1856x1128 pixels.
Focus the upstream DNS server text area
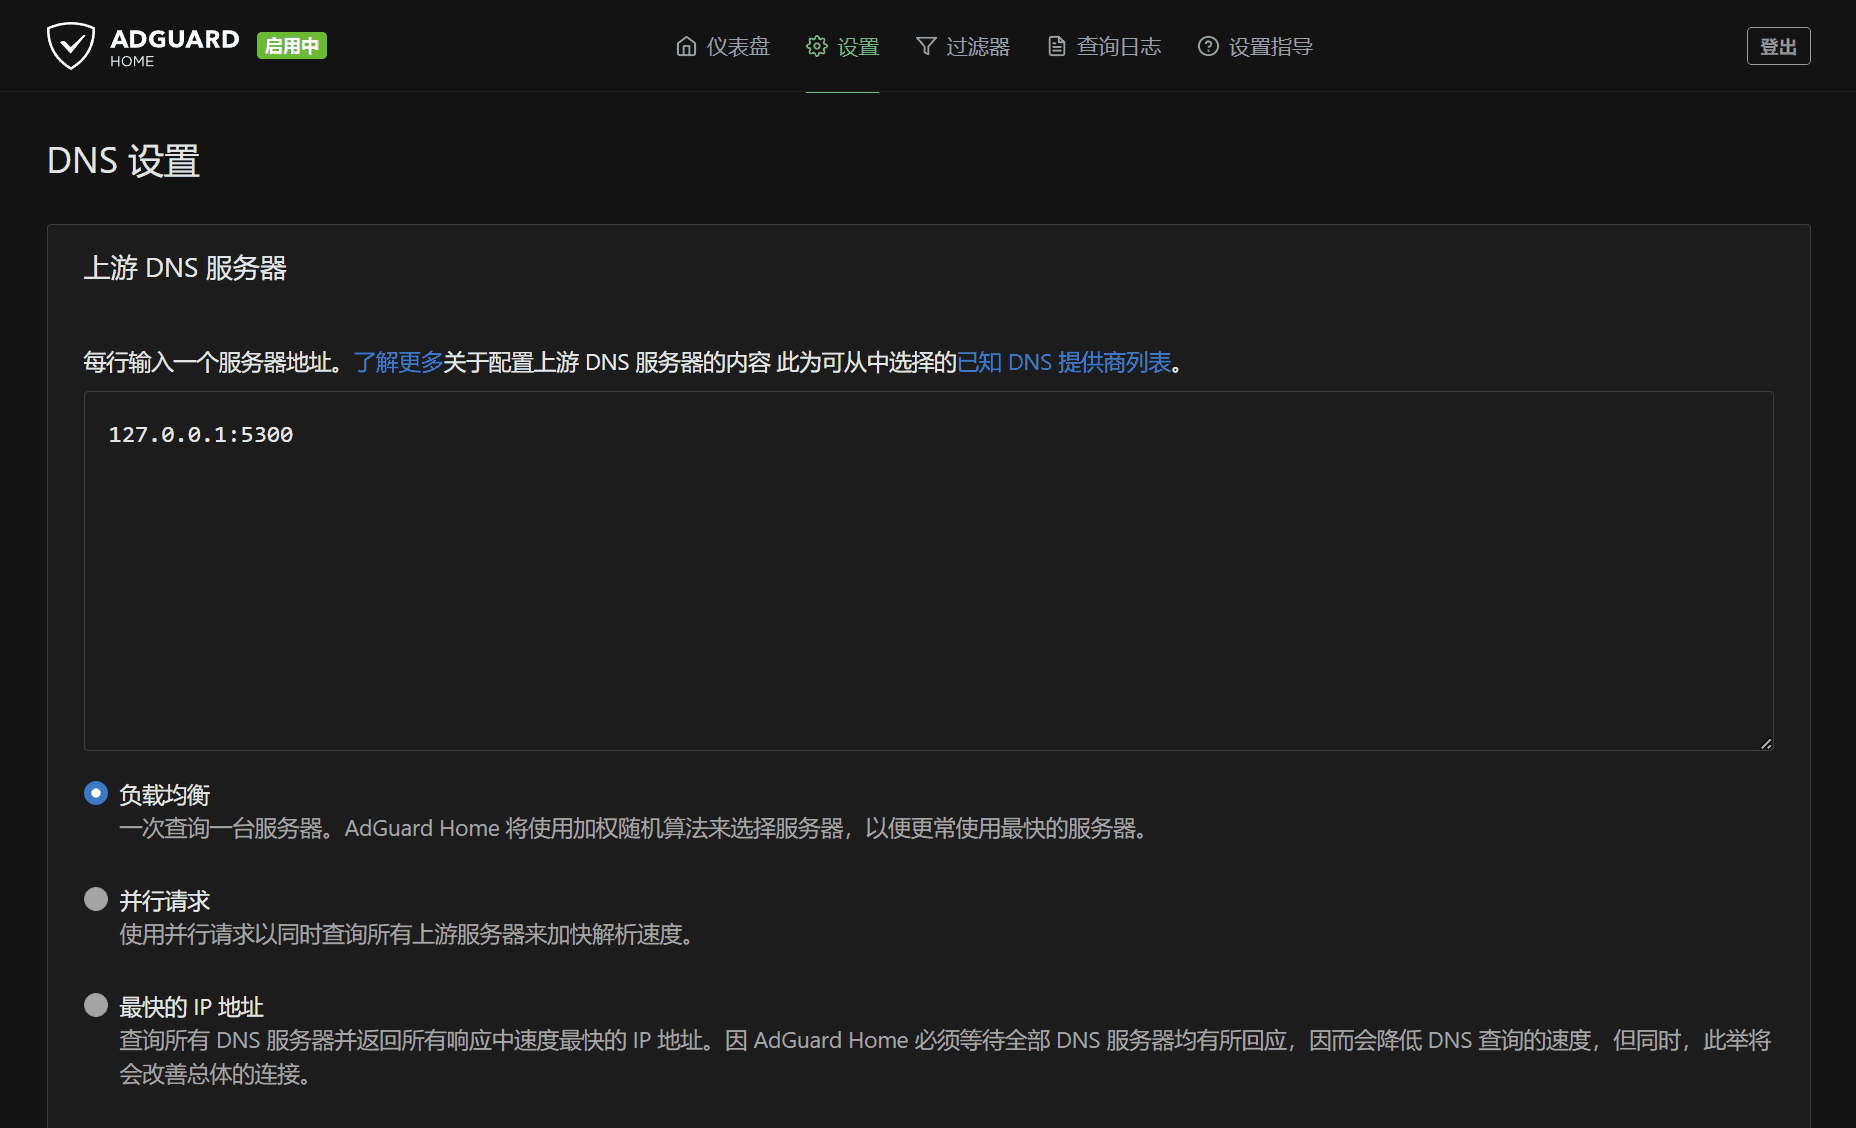coord(928,570)
